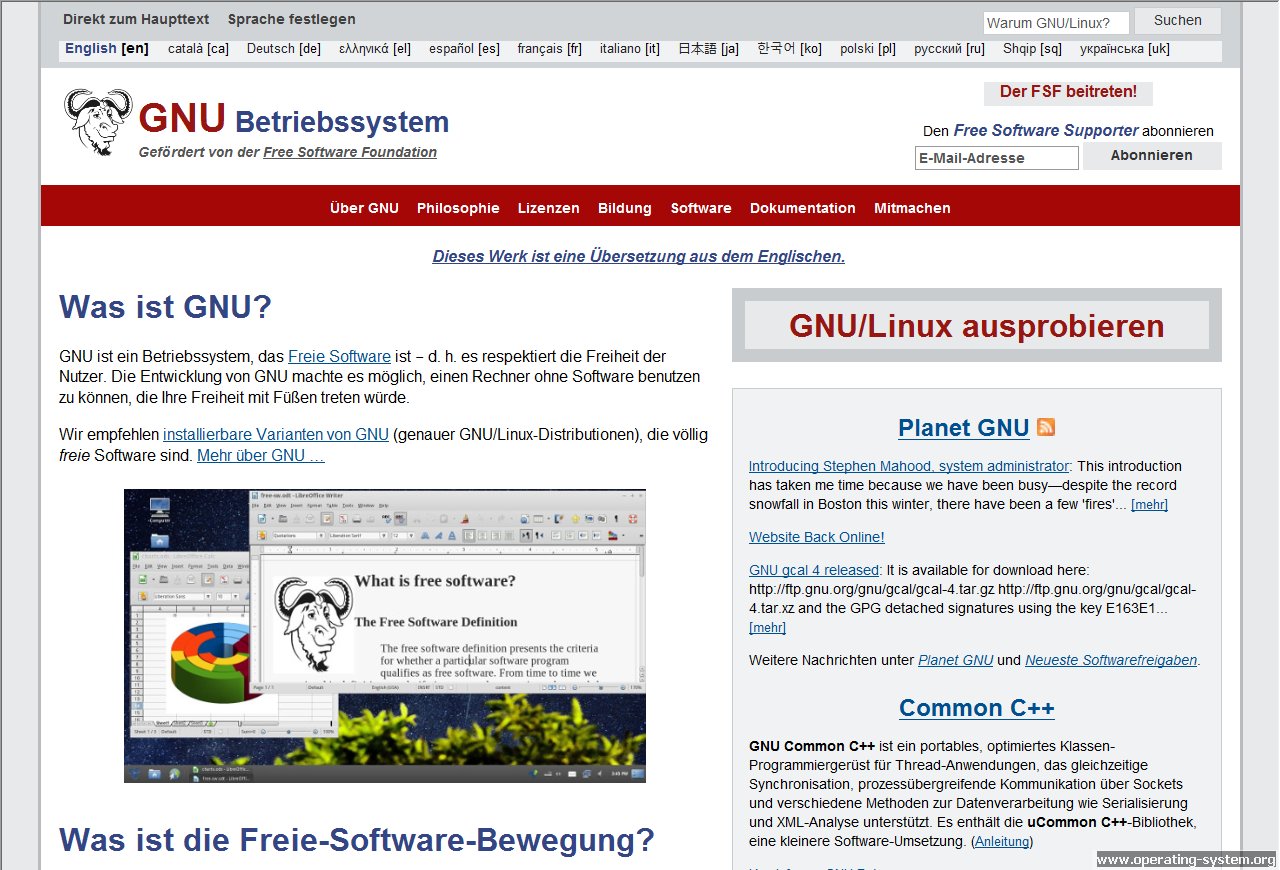The image size is (1280, 870).
Task: Select Deutsch [de] language
Action: [x=284, y=49]
